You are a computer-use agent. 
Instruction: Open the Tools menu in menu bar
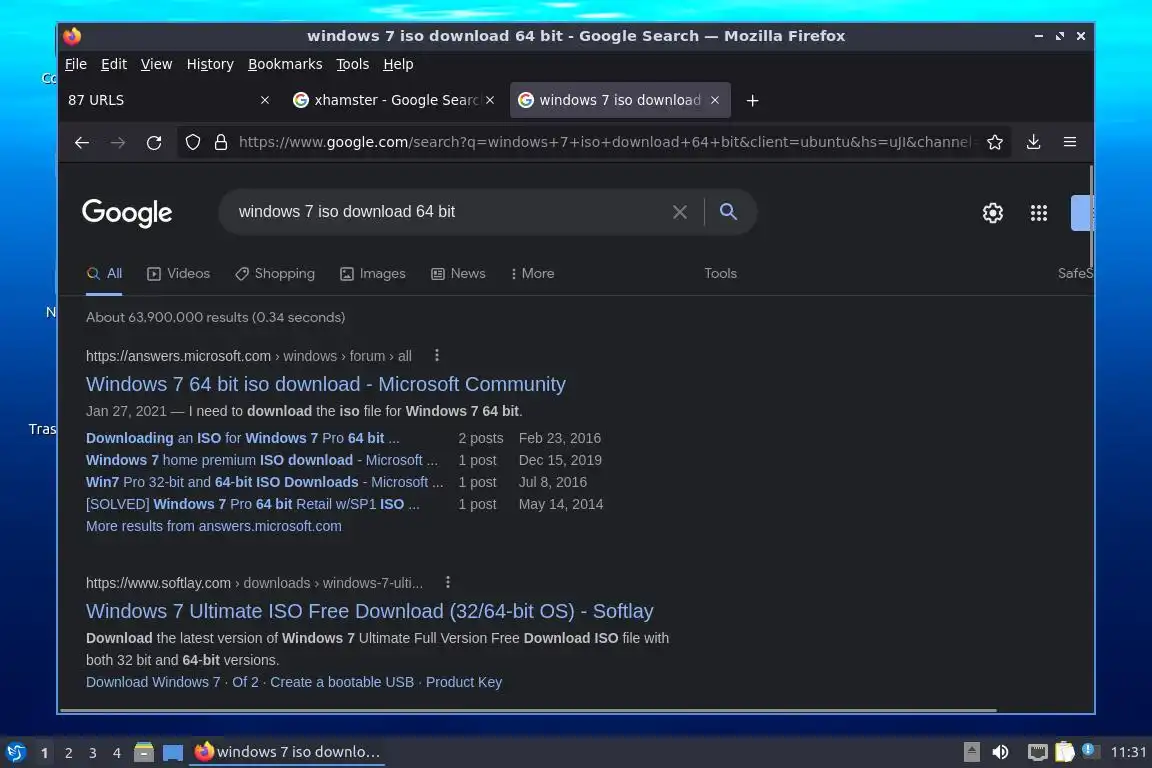click(353, 65)
